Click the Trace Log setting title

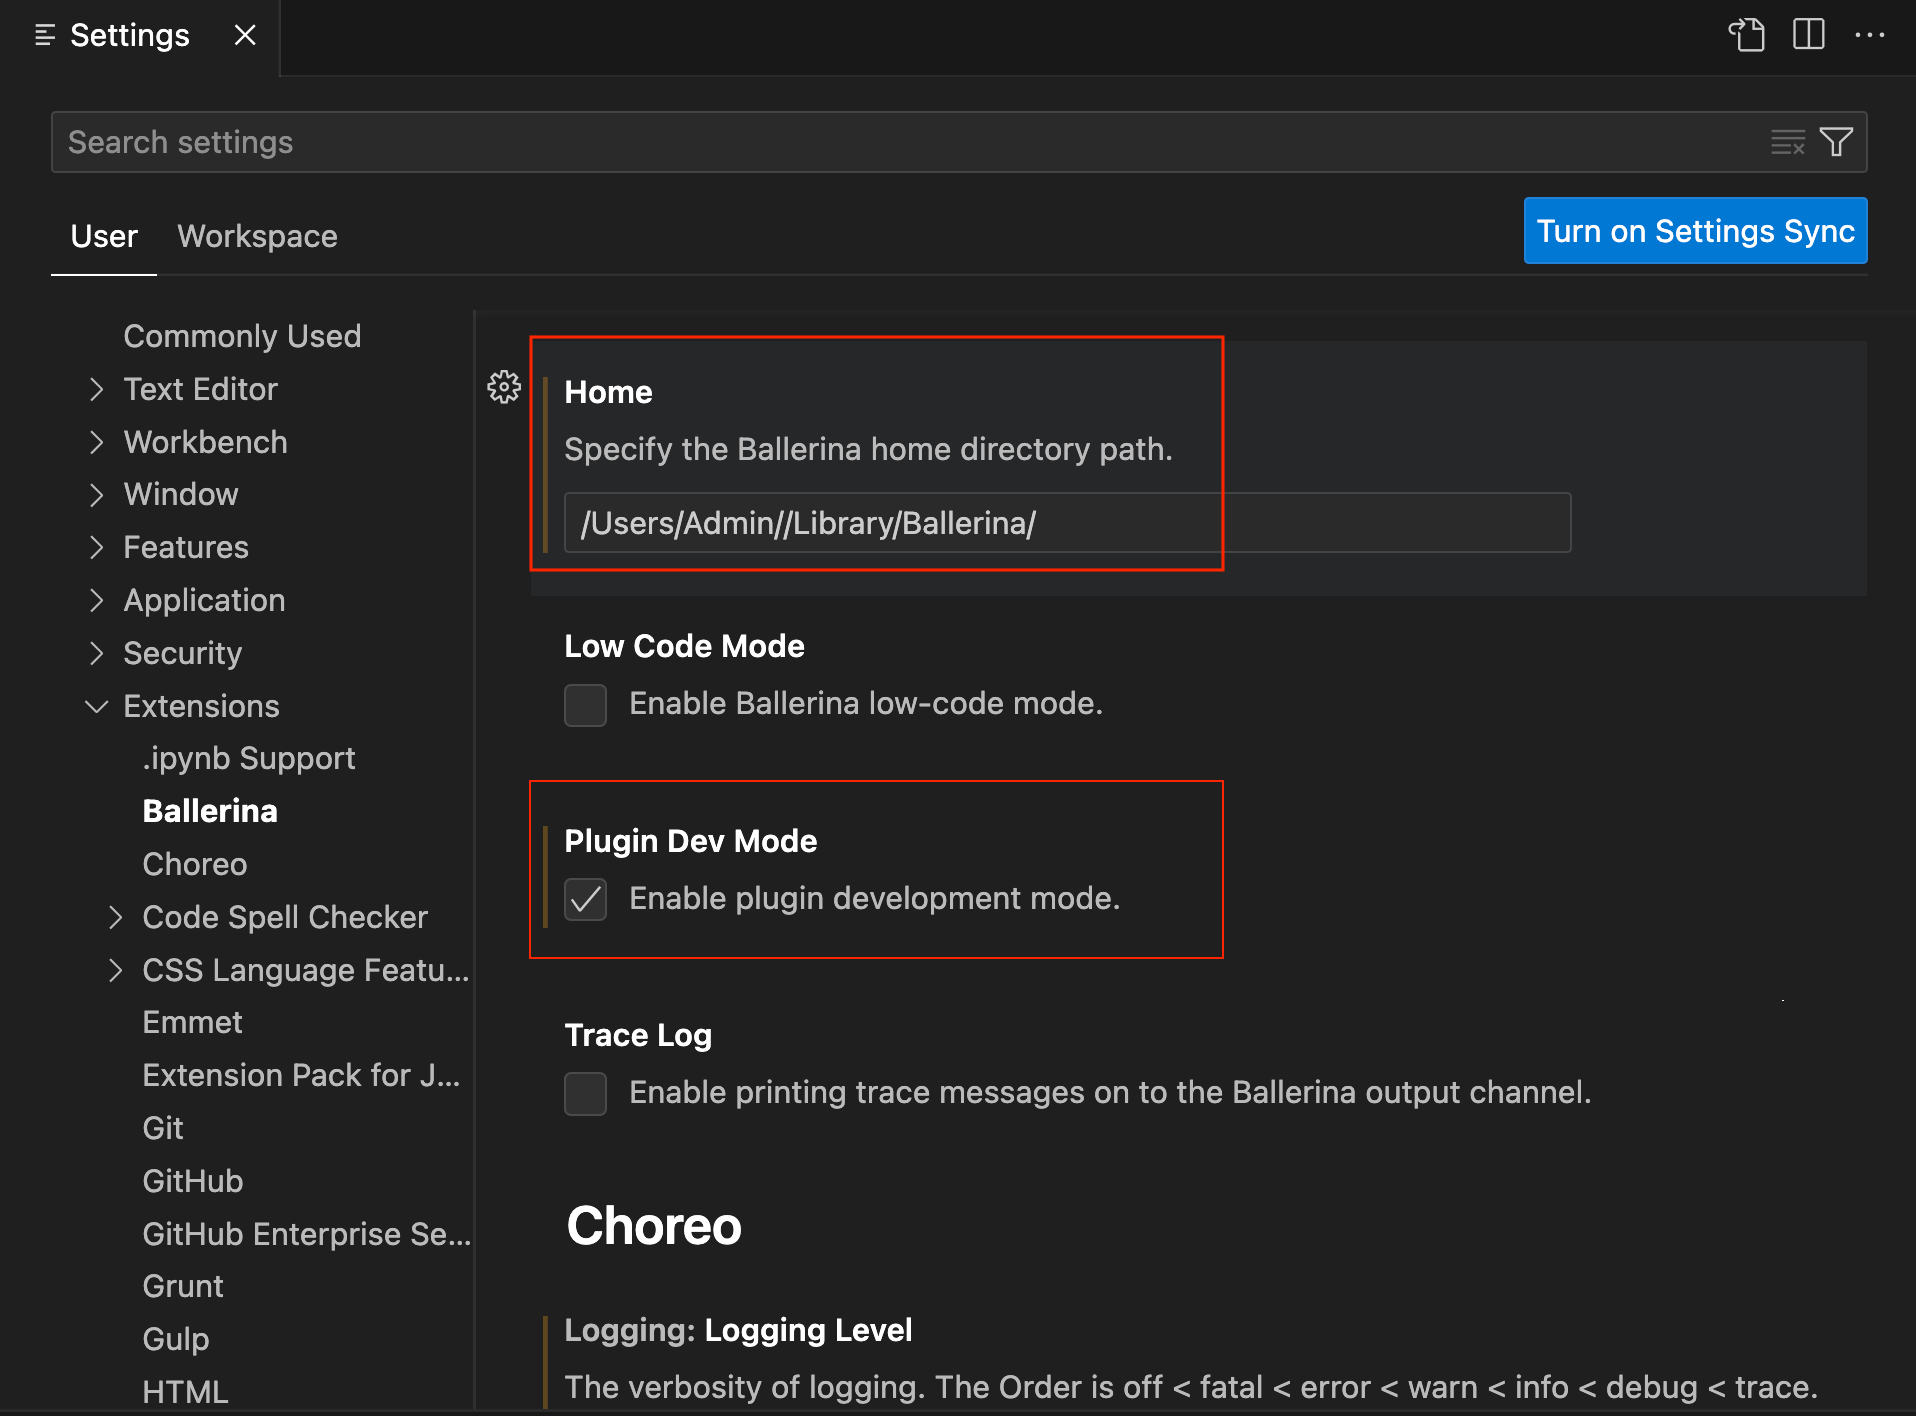638,1035
